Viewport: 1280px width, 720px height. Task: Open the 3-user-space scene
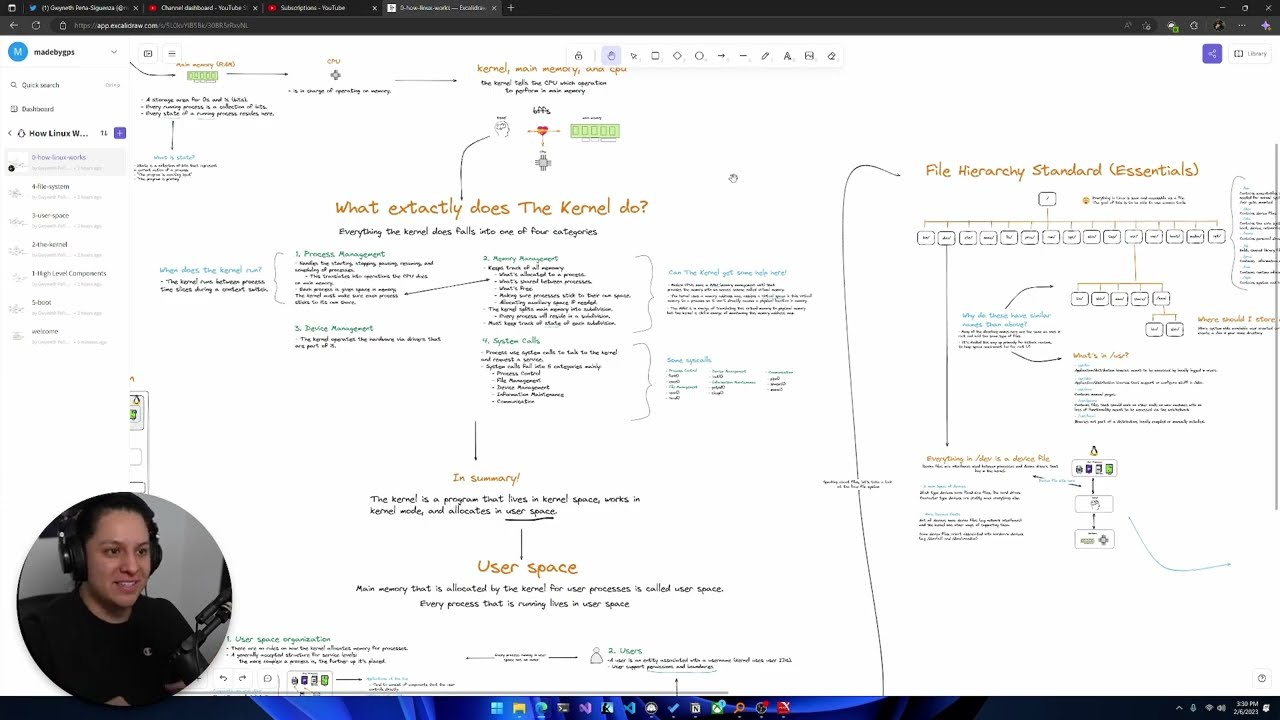pos(65,220)
